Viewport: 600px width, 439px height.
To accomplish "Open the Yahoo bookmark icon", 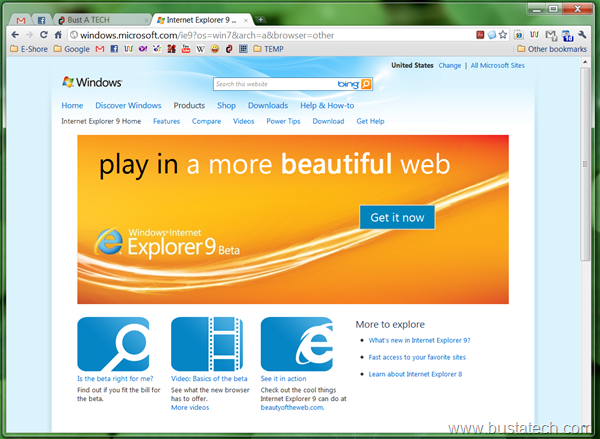I will (x=143, y=49).
